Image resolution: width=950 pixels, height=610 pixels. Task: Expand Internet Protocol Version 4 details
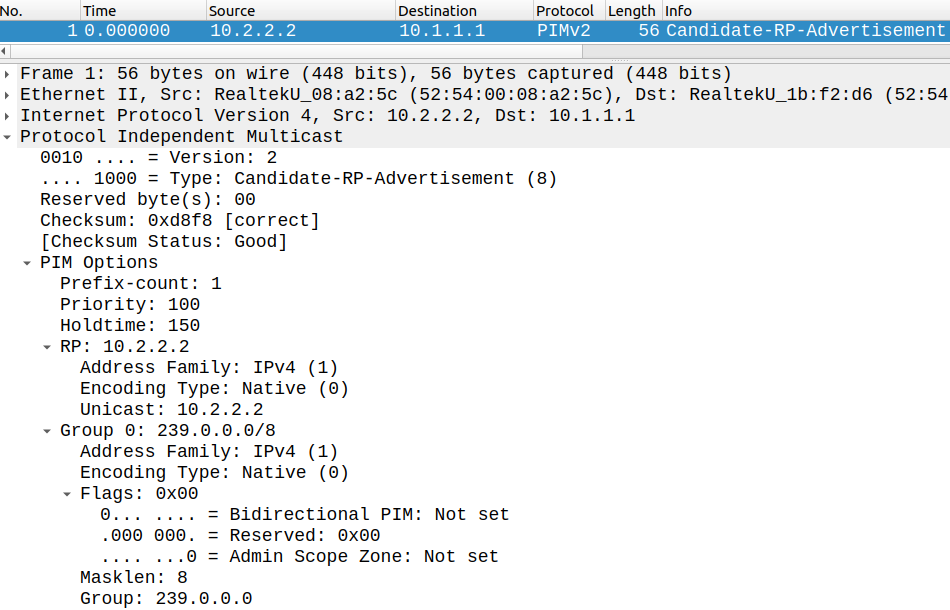(x=7, y=116)
